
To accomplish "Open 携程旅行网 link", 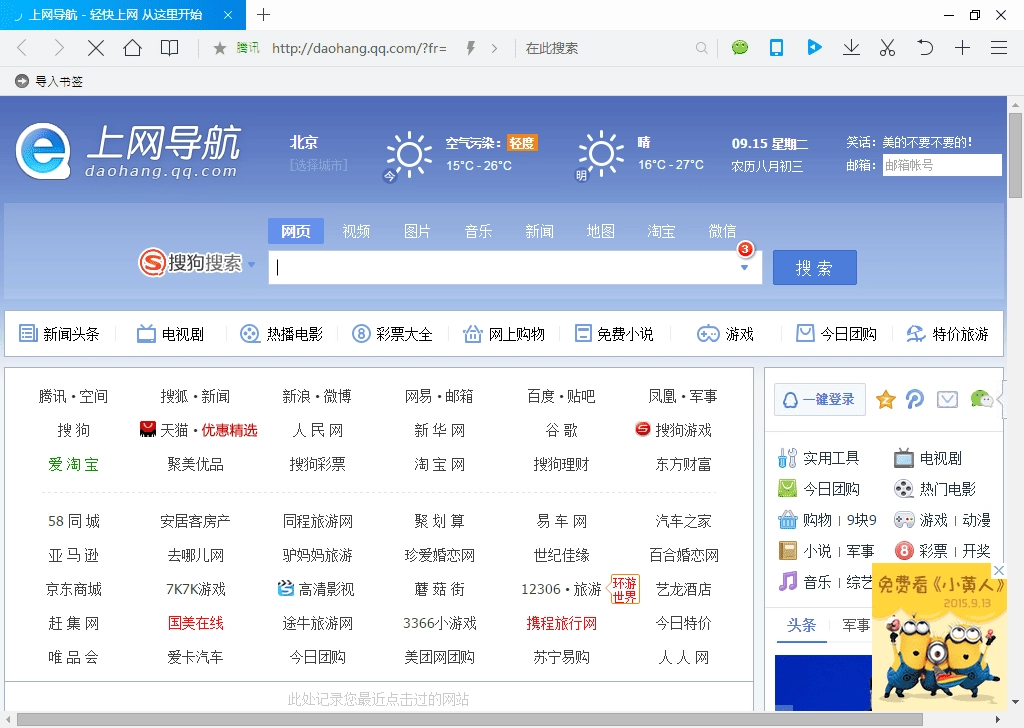I will tap(562, 624).
